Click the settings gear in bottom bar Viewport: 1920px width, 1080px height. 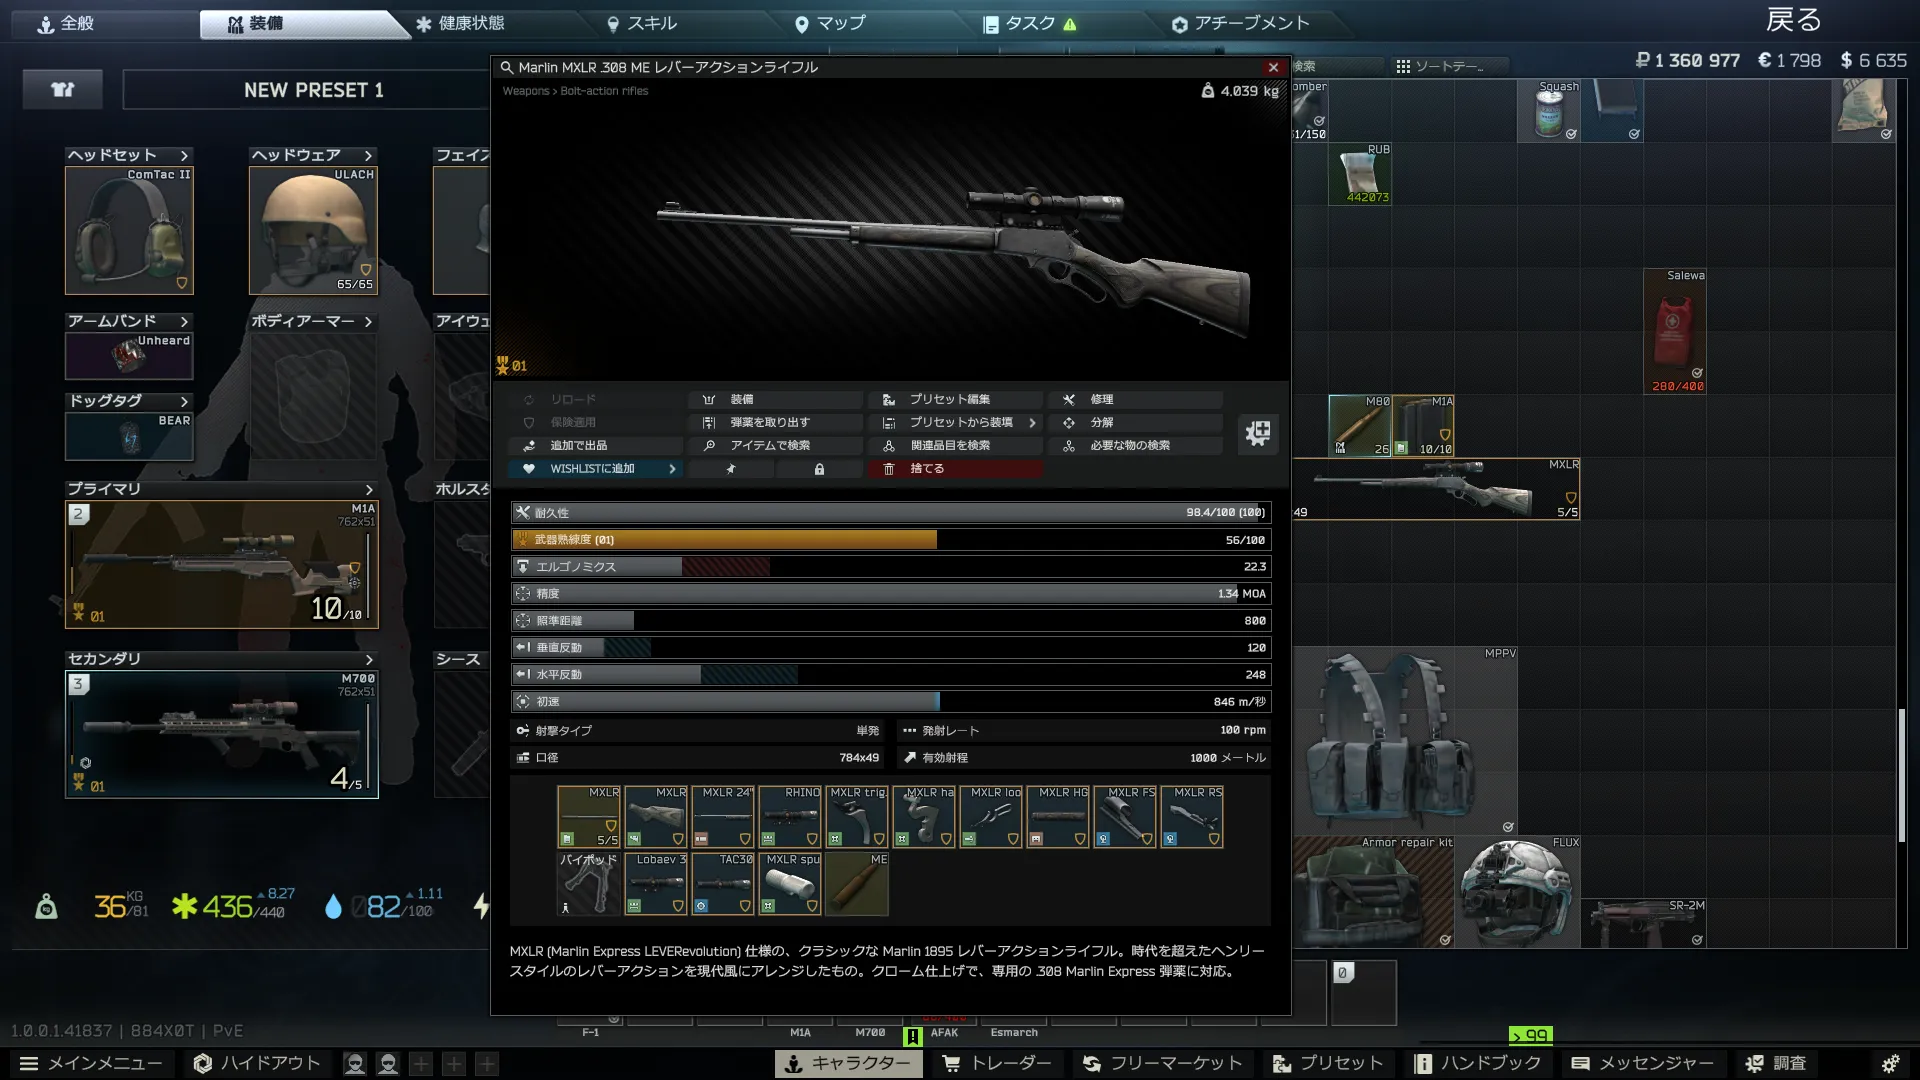[x=1890, y=1063]
